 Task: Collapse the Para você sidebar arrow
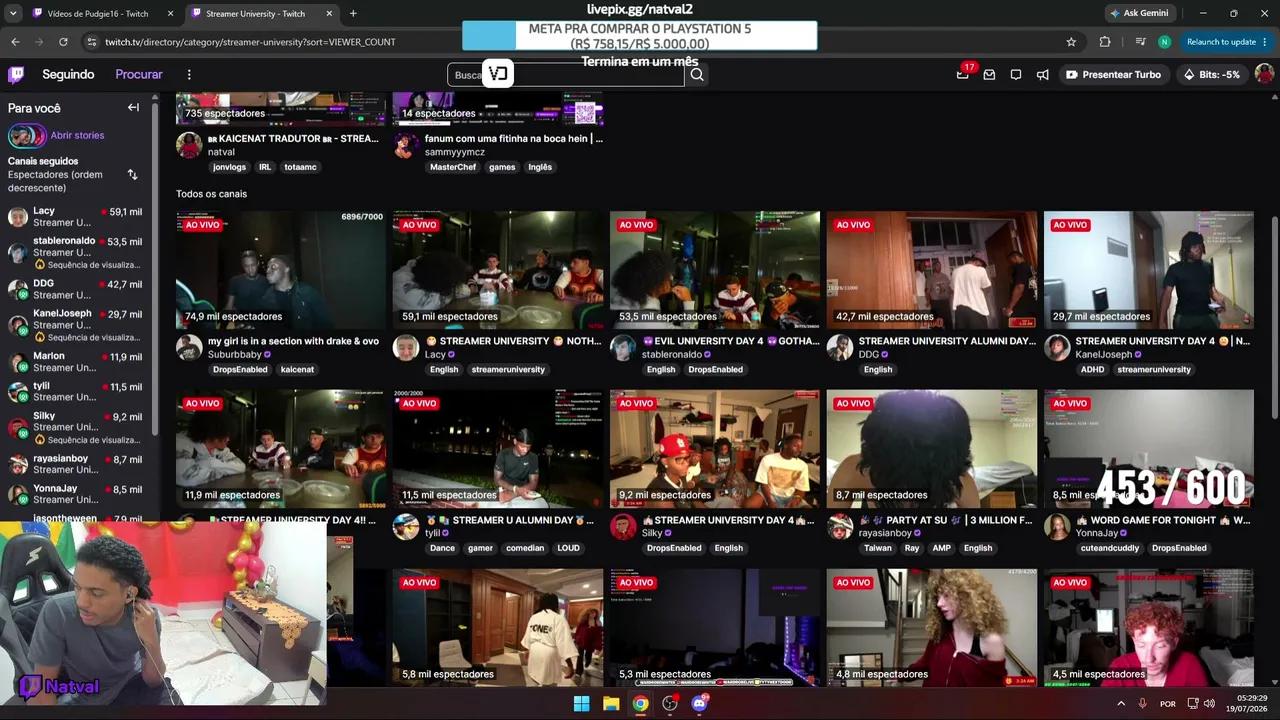click(x=133, y=107)
